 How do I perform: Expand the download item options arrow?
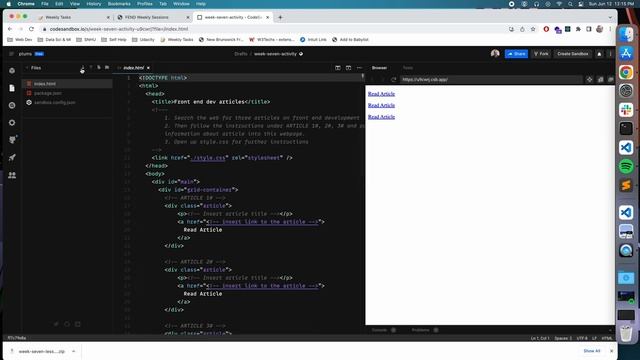click(73, 351)
